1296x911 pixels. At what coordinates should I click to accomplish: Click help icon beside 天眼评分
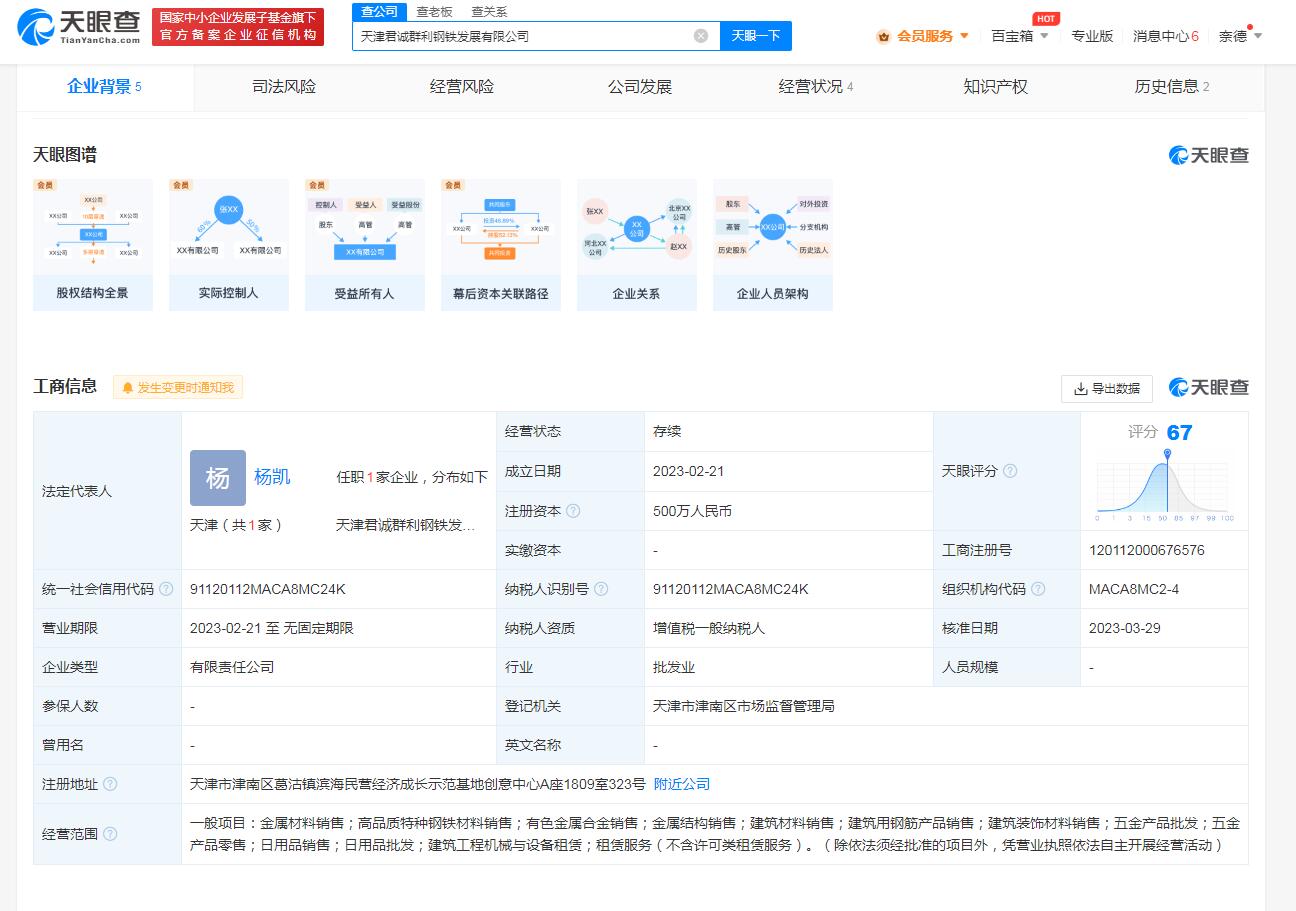click(1010, 471)
